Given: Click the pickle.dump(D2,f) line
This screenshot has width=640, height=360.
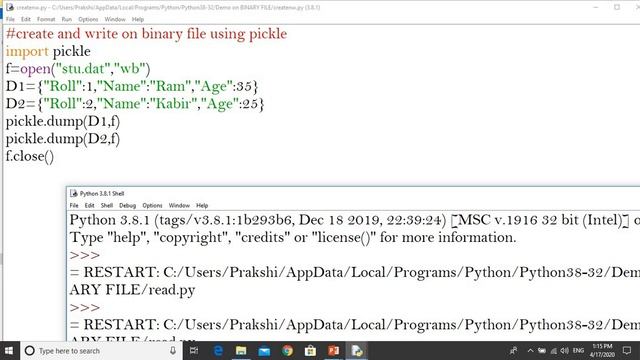Looking at the screenshot, I should tap(63, 139).
